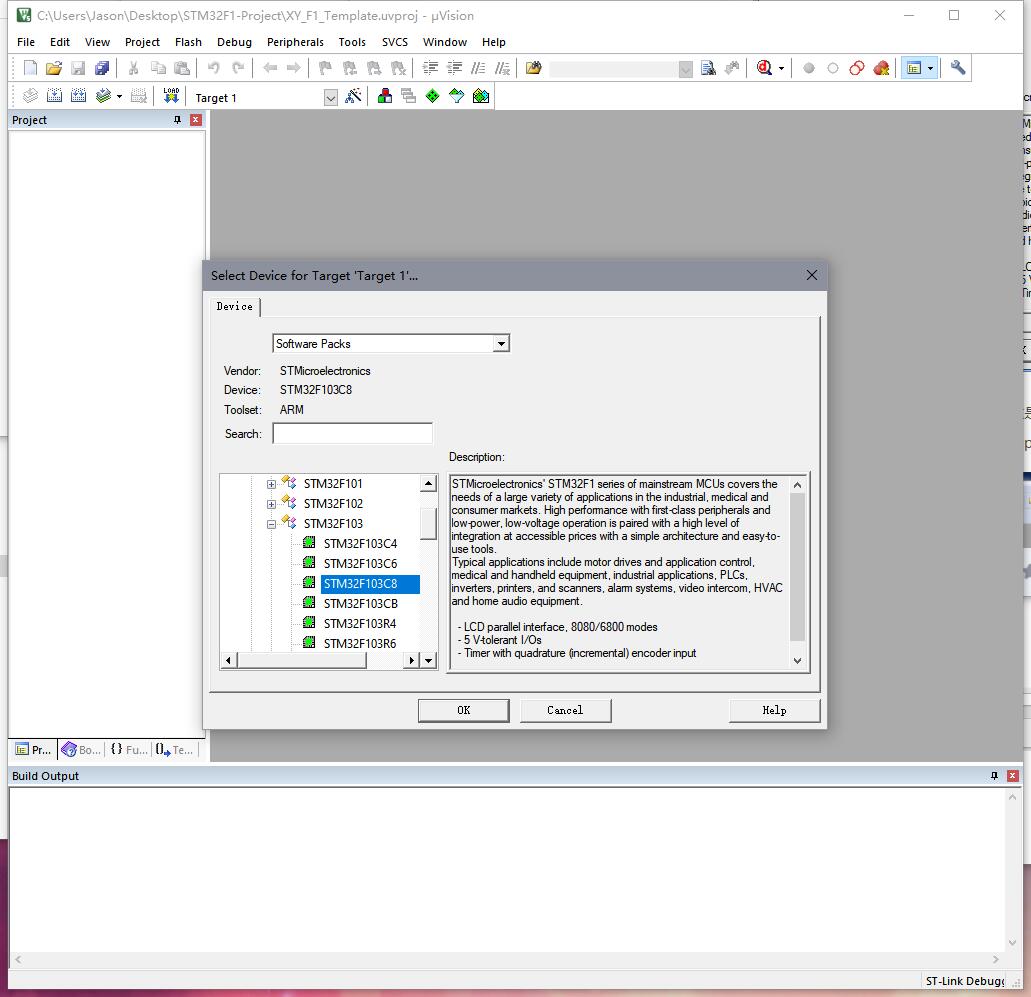This screenshot has width=1031, height=997.
Task: Download code to flash with LOAD icon
Action: coord(171,96)
